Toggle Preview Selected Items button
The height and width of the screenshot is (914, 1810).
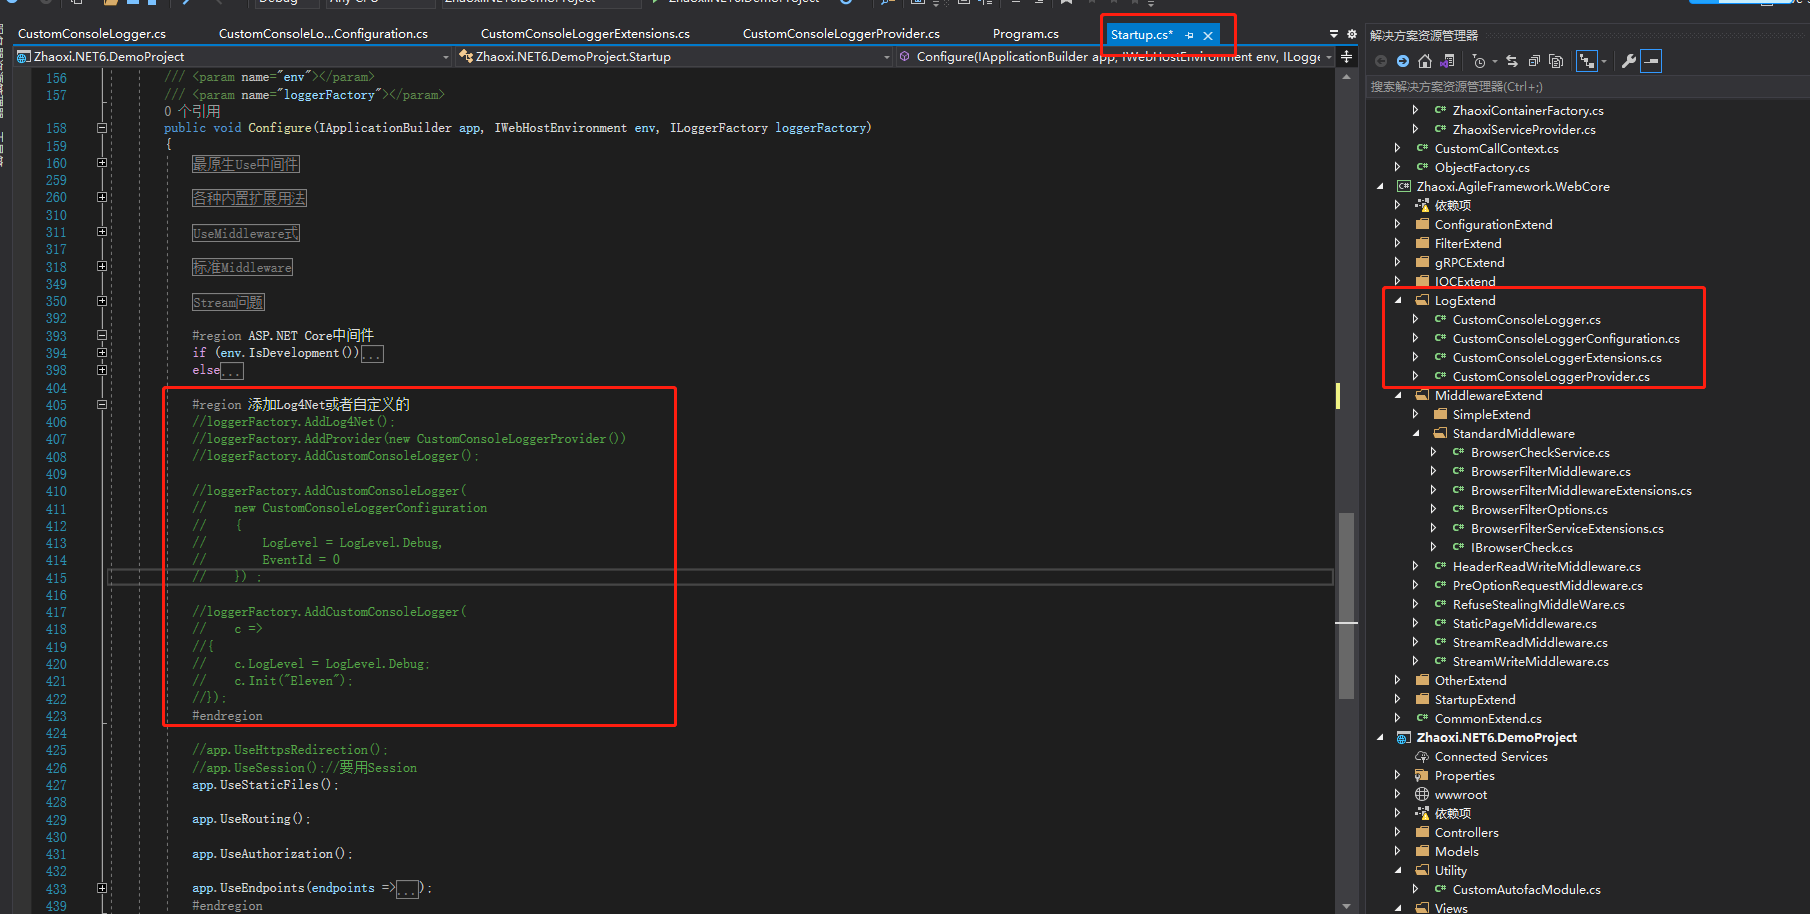(x=1652, y=61)
